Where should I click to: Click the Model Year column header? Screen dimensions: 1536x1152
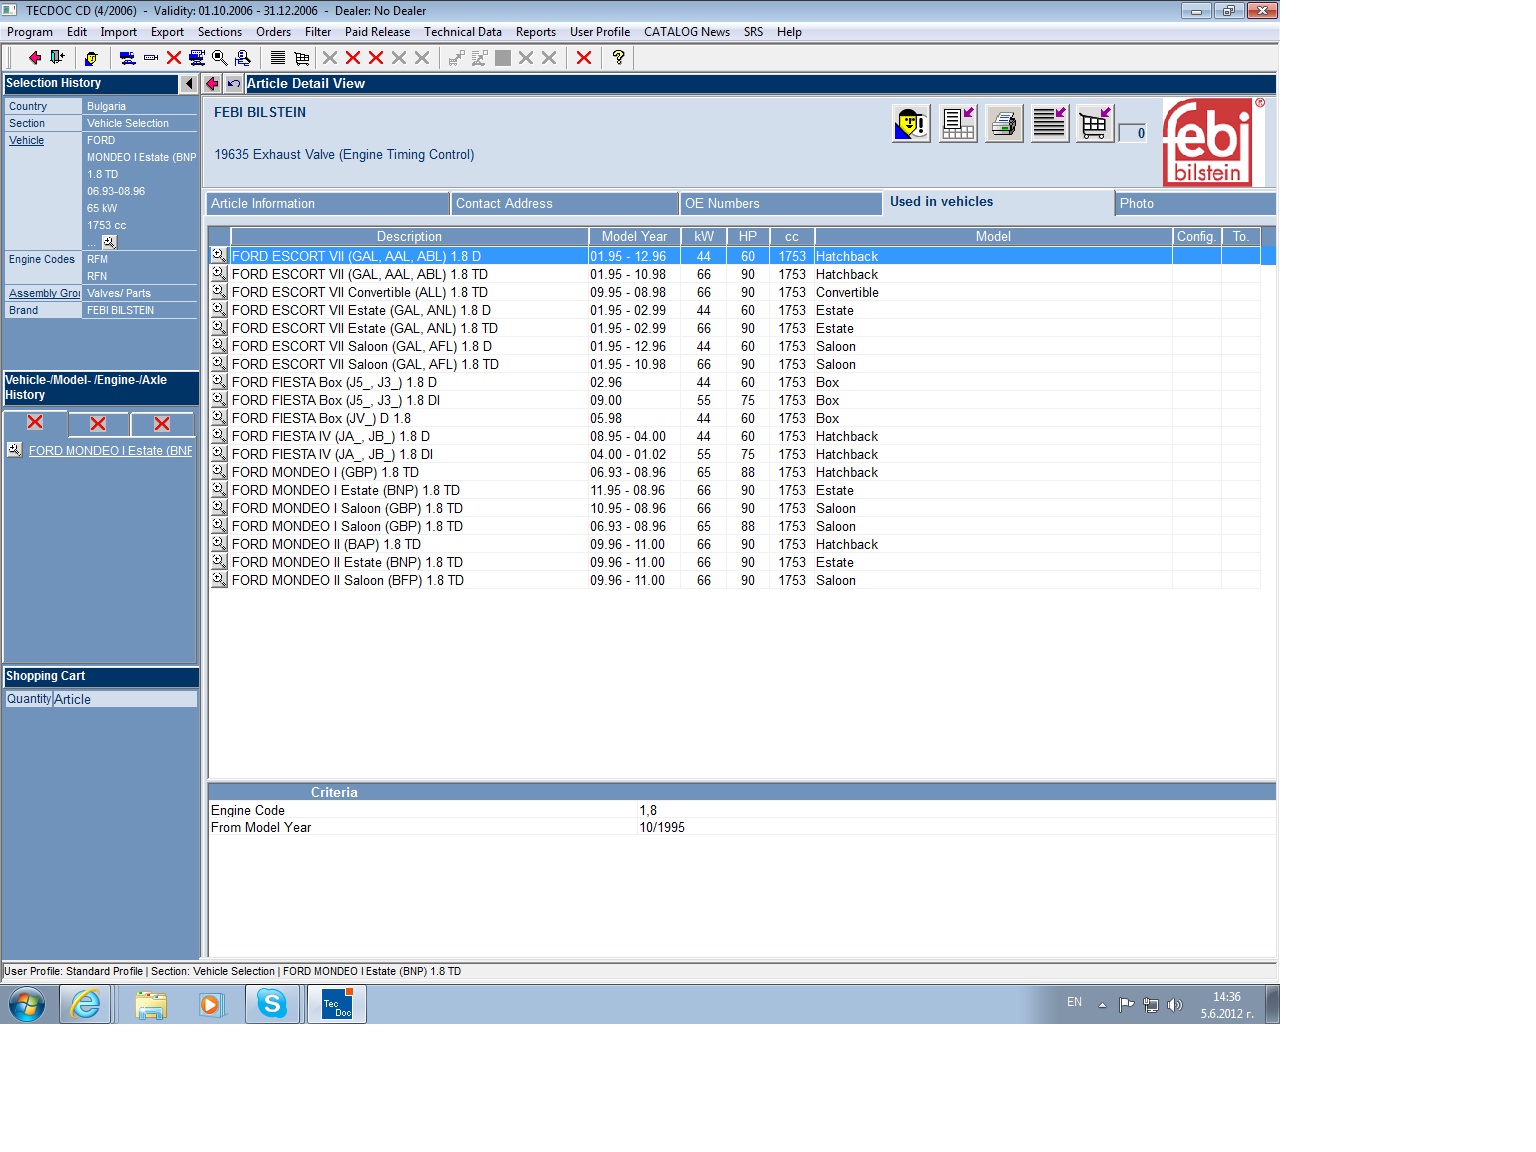634,237
